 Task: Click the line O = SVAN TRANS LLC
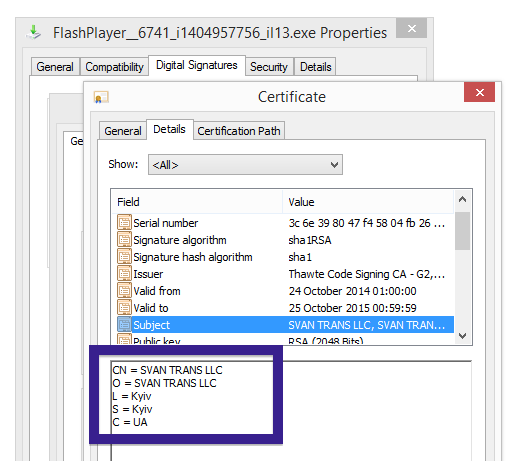pyautogui.click(x=164, y=383)
